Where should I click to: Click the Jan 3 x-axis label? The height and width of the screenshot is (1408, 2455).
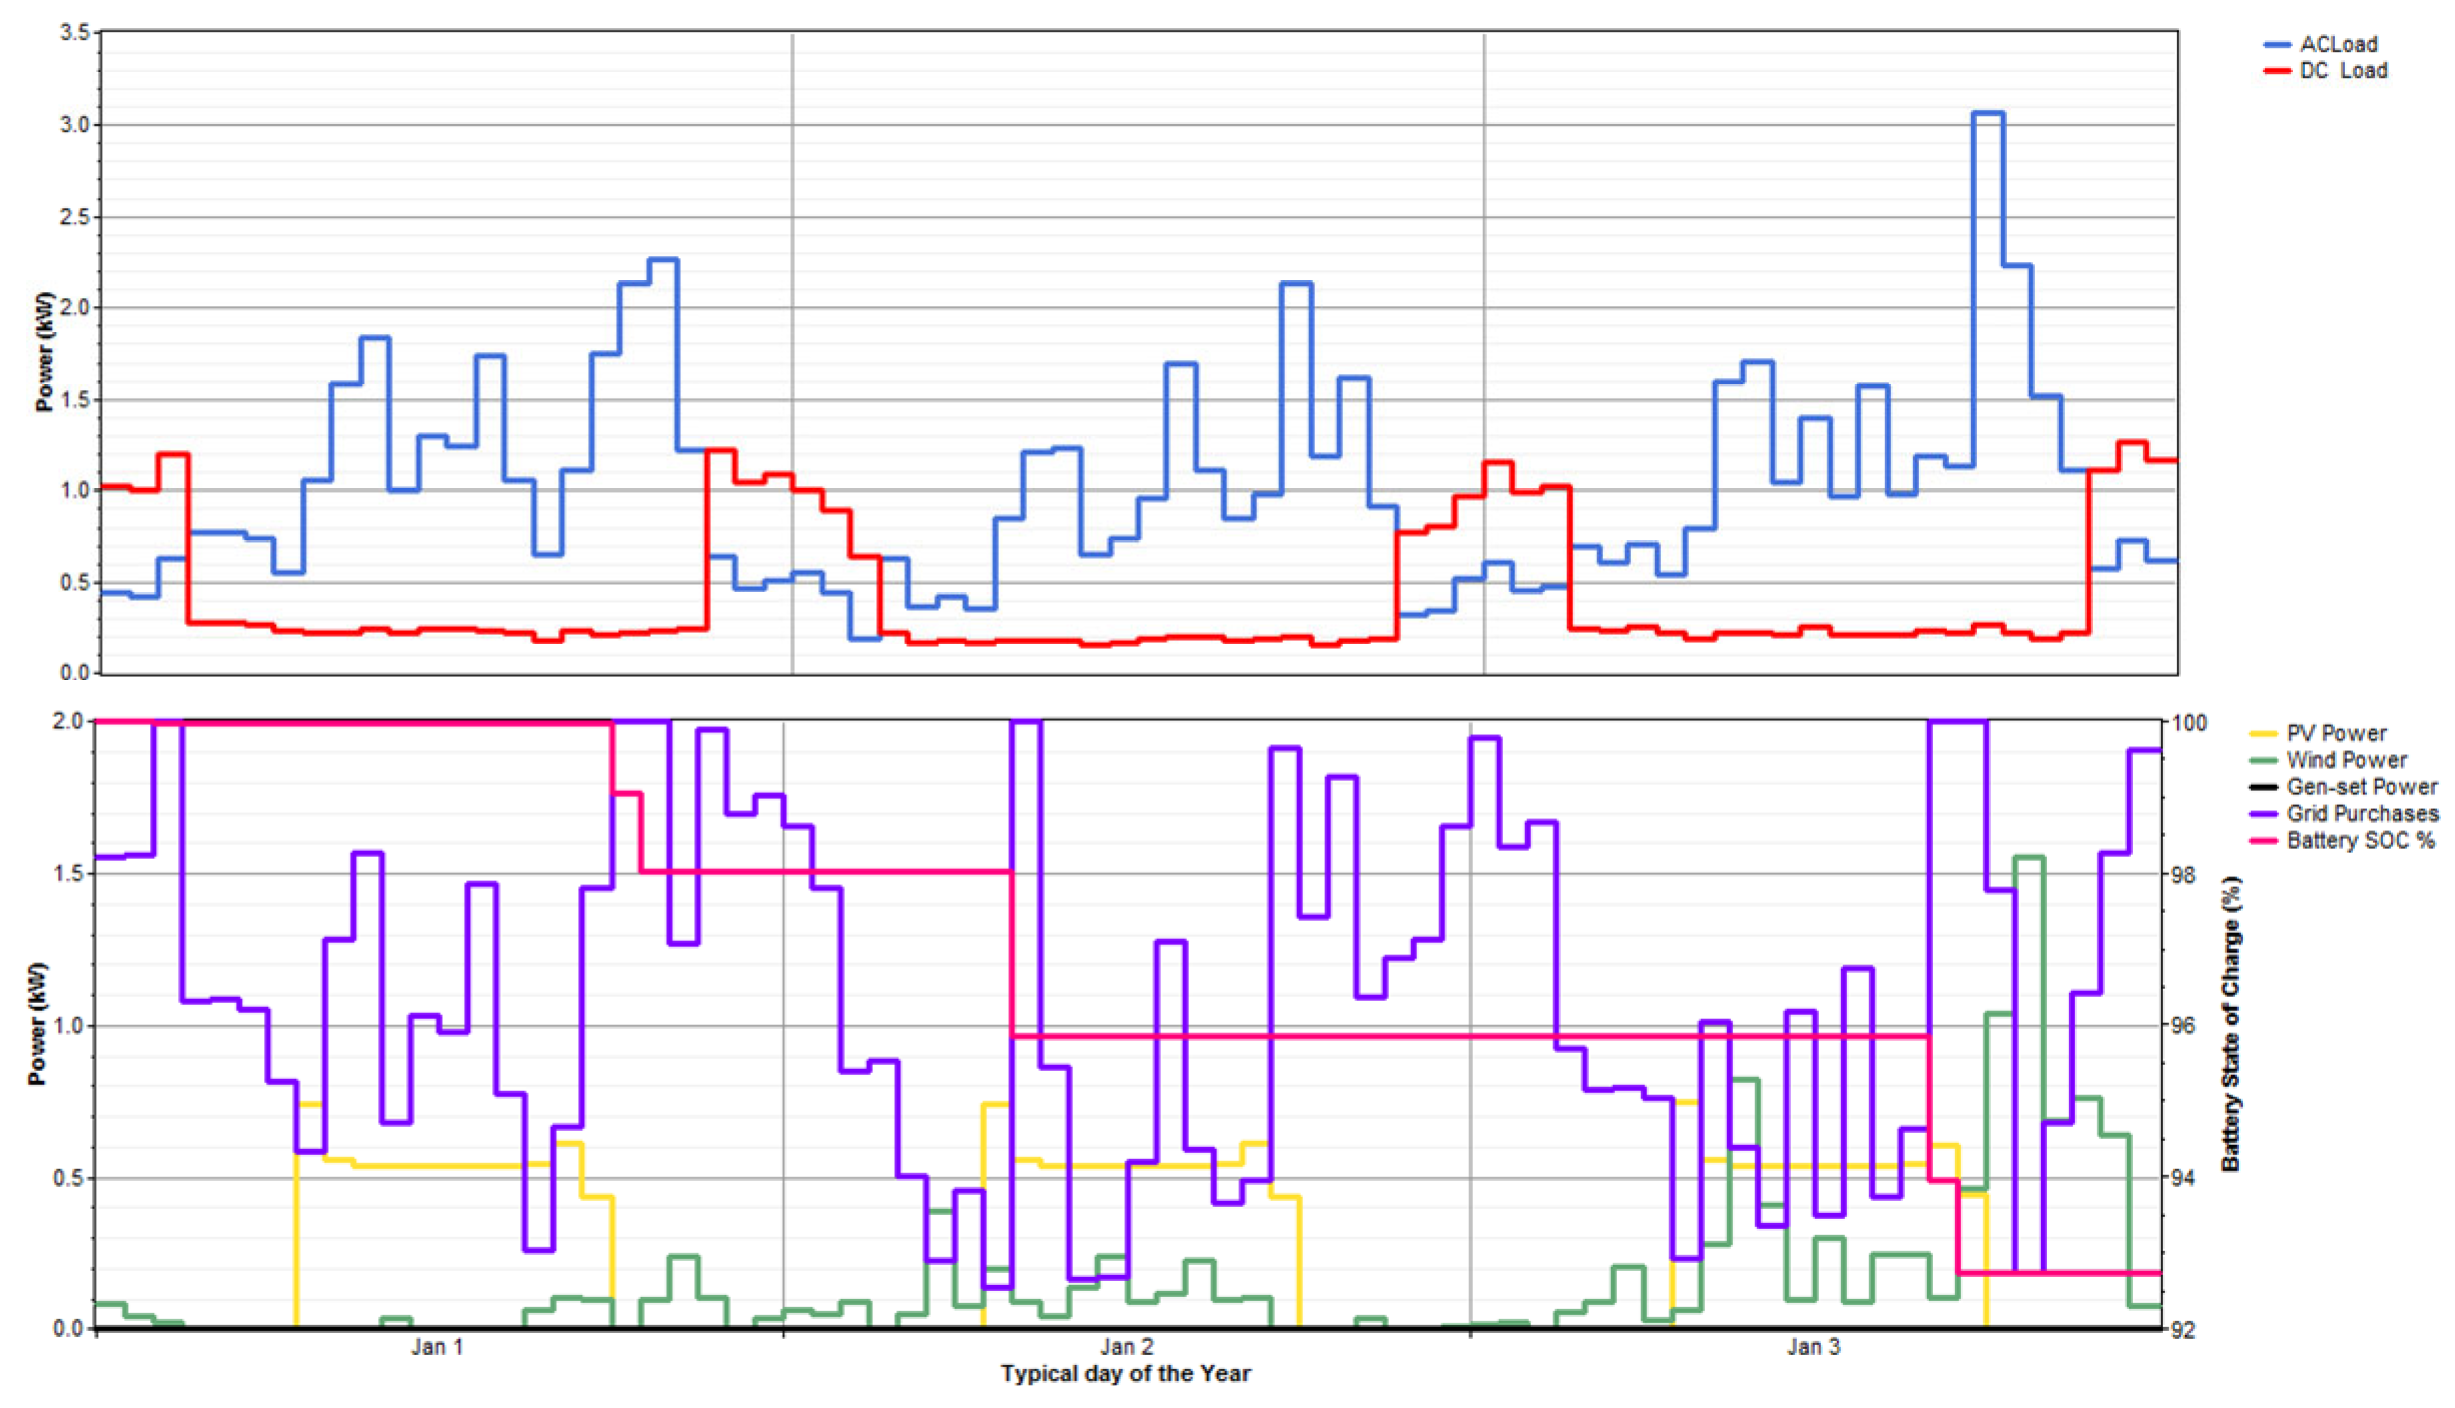point(1813,1347)
